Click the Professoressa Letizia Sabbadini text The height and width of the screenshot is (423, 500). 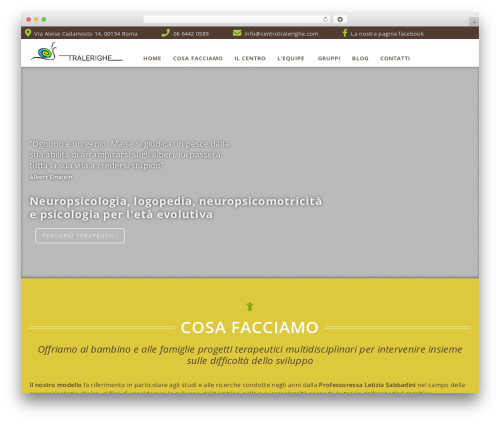click(x=367, y=385)
